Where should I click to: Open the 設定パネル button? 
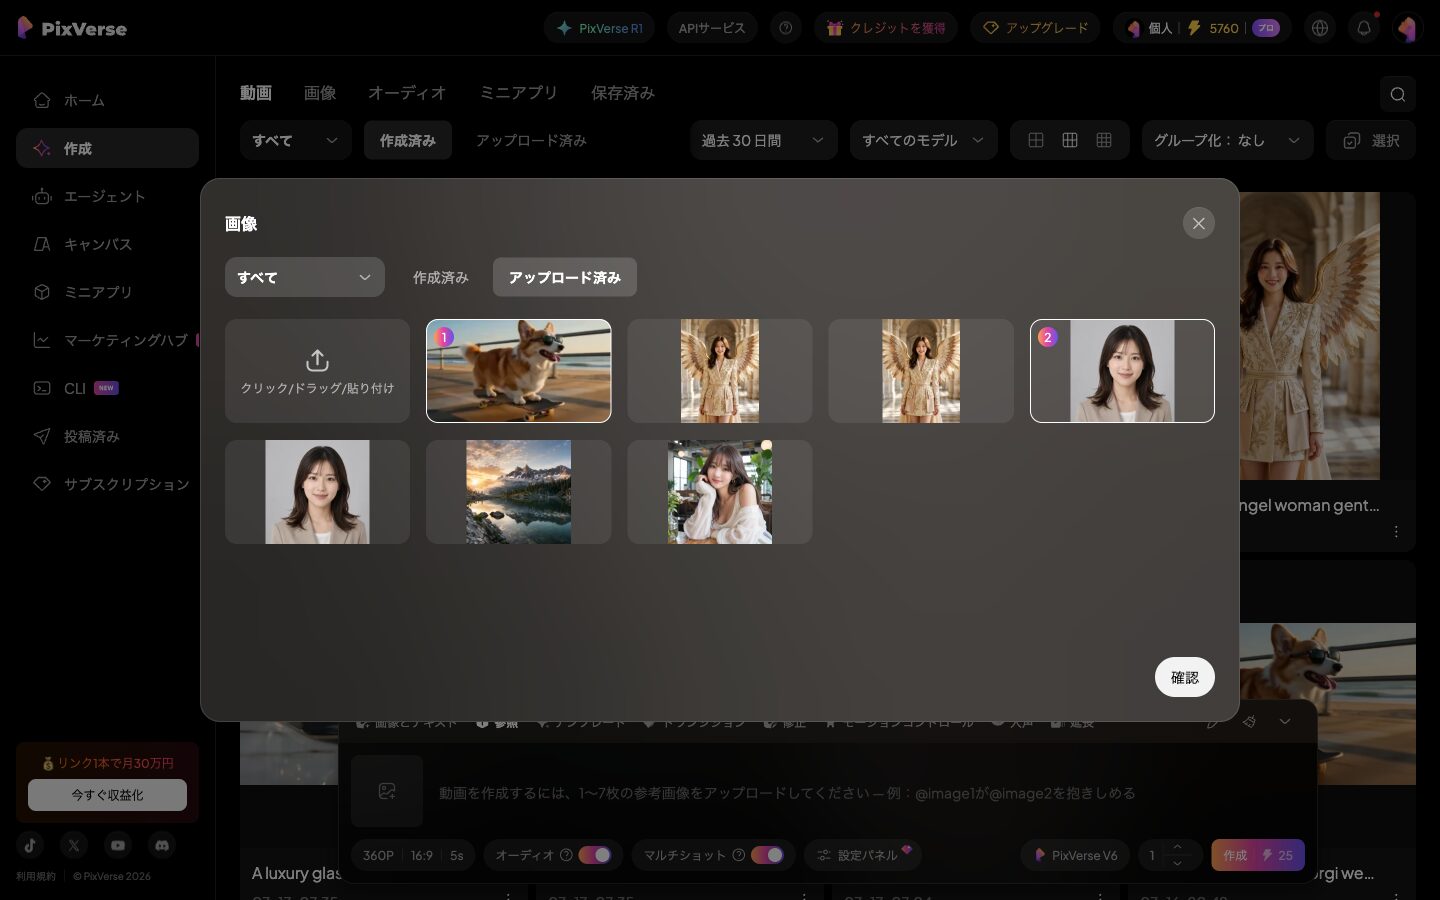pos(862,855)
